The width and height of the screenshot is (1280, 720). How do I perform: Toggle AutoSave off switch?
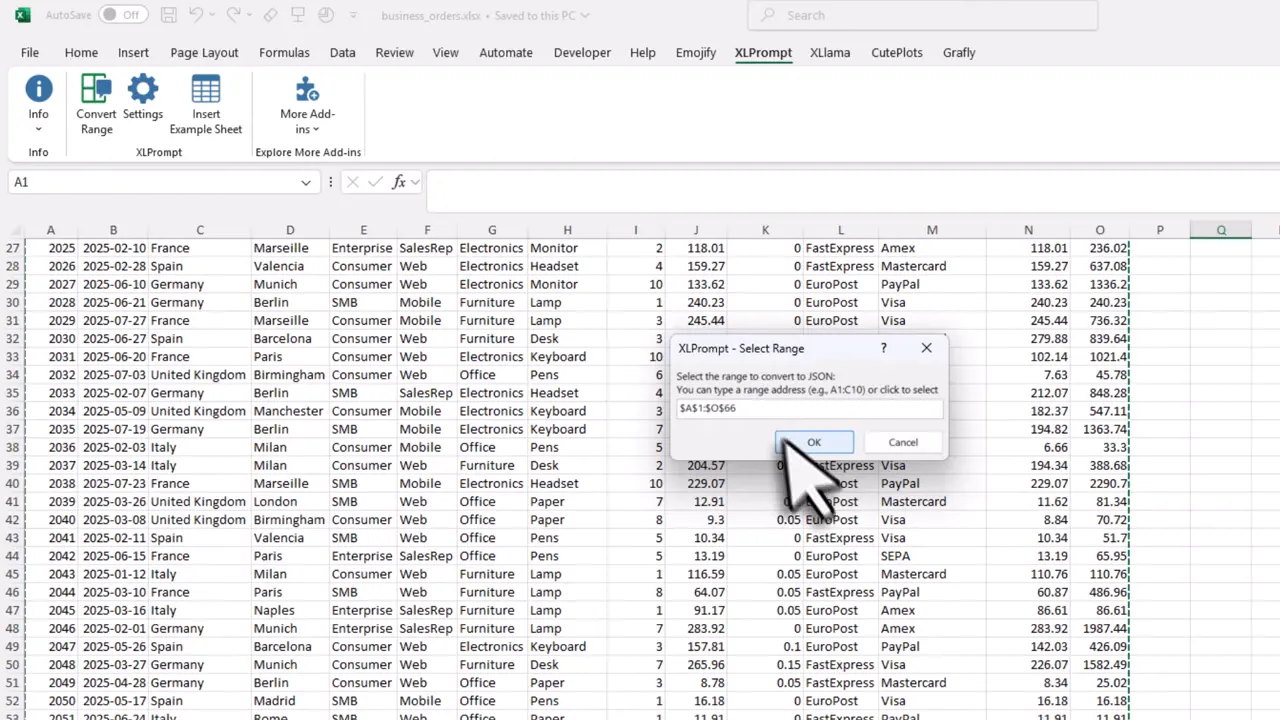[x=122, y=15]
